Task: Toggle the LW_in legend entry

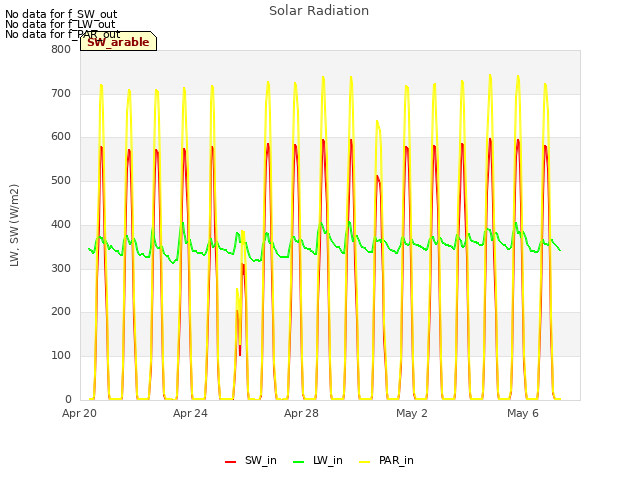Action: [318, 460]
